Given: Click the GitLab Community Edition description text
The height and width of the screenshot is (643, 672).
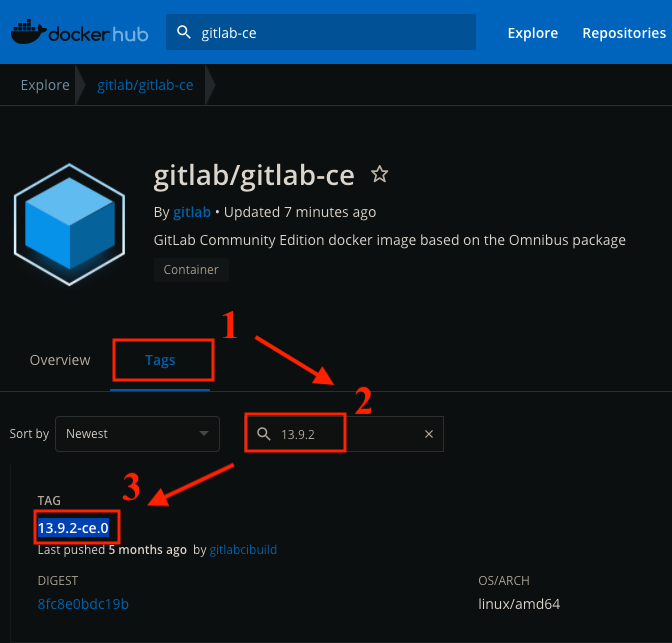Looking at the screenshot, I should coord(390,240).
